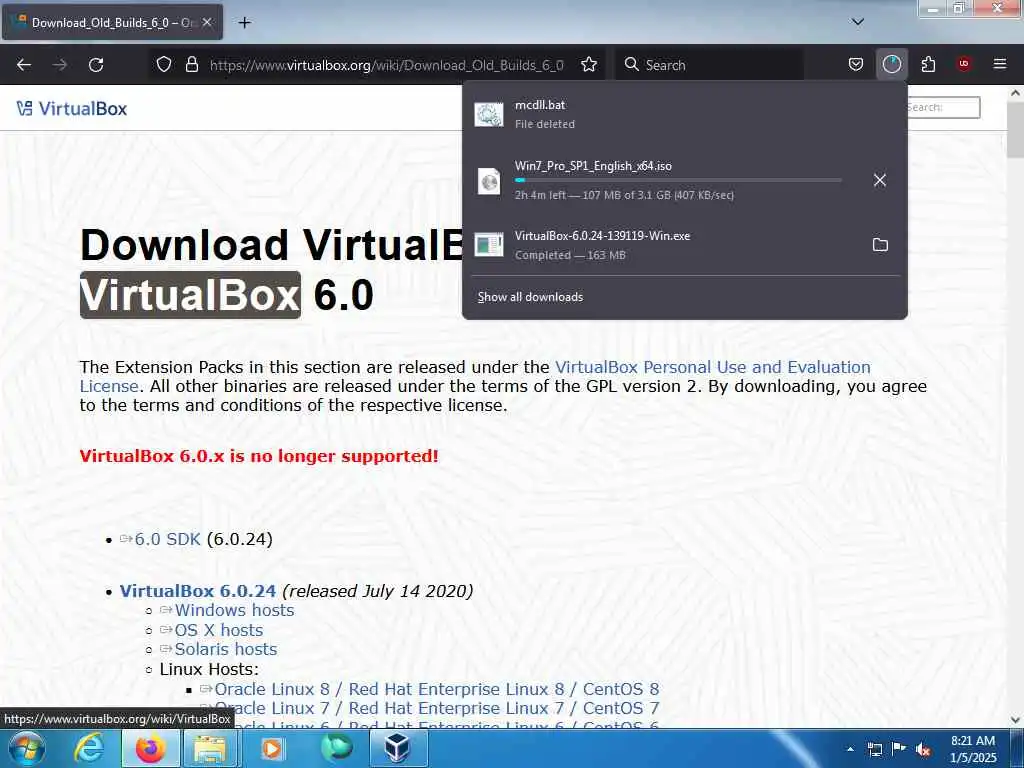Viewport: 1024px width, 768px height.
Task: Open uBlock Origin extension icon
Action: [963, 64]
